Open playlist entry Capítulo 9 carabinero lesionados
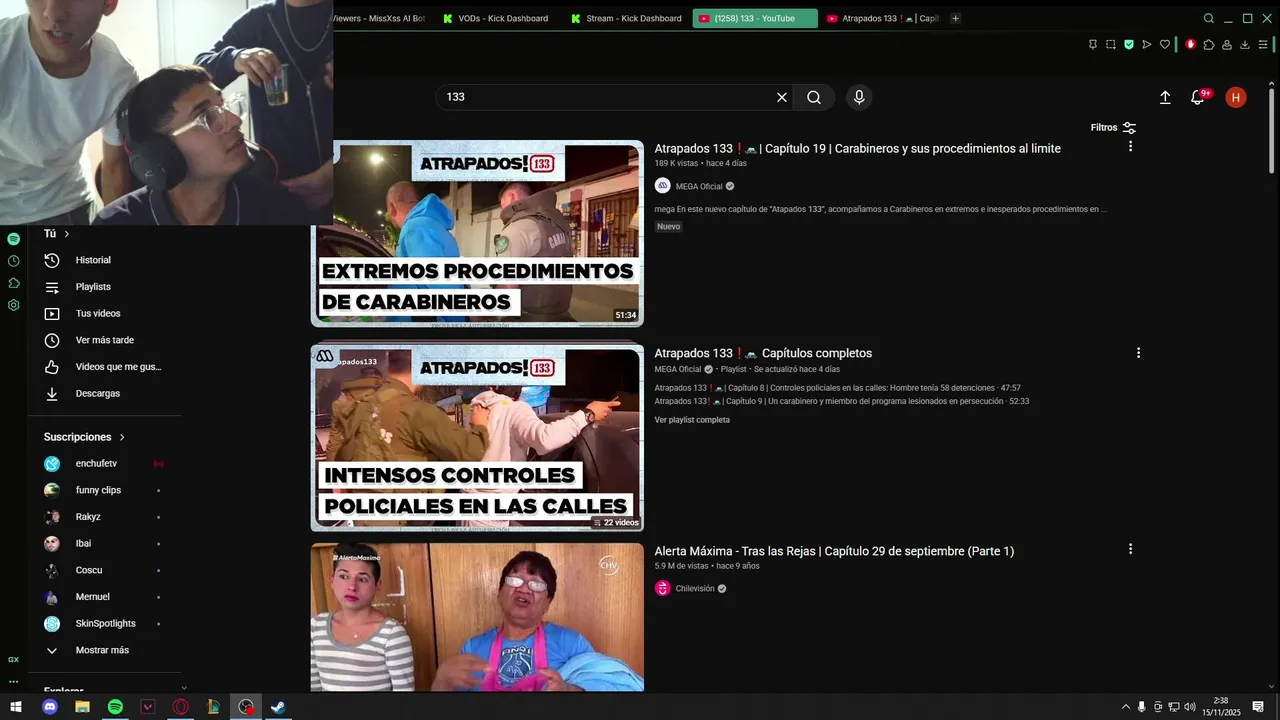The image size is (1280, 720). click(841, 401)
